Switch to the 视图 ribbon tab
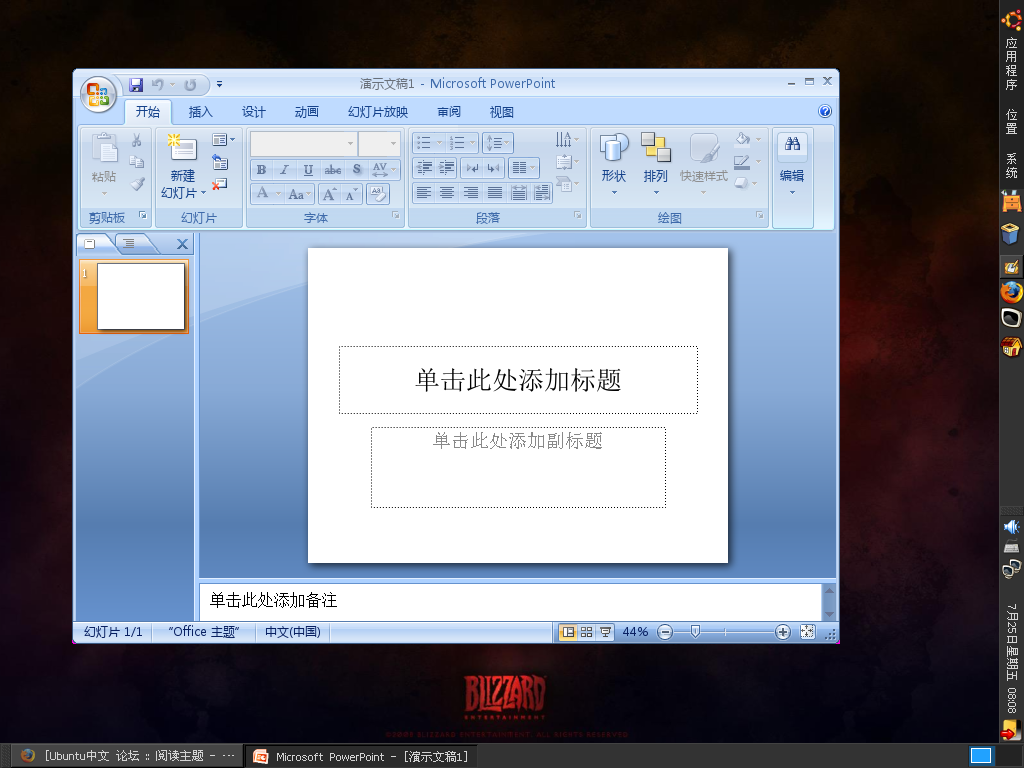 click(x=502, y=112)
